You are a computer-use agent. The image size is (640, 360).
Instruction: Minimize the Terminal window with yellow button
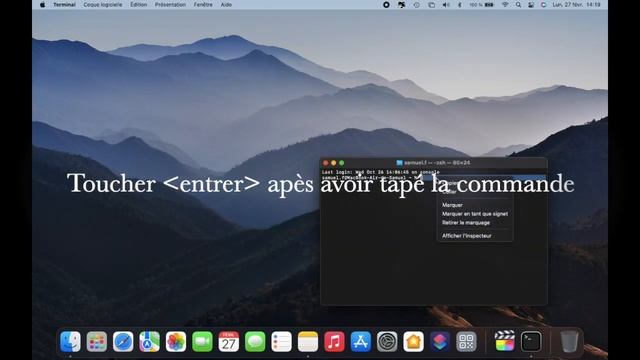coord(333,163)
